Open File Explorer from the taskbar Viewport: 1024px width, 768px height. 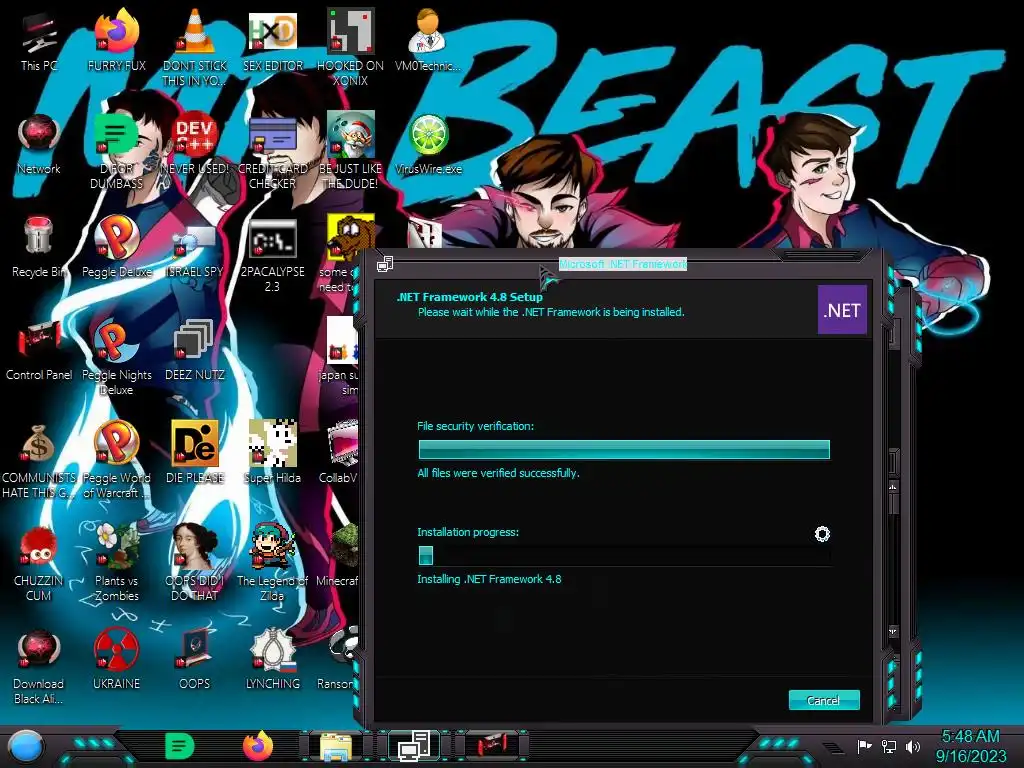pos(336,746)
